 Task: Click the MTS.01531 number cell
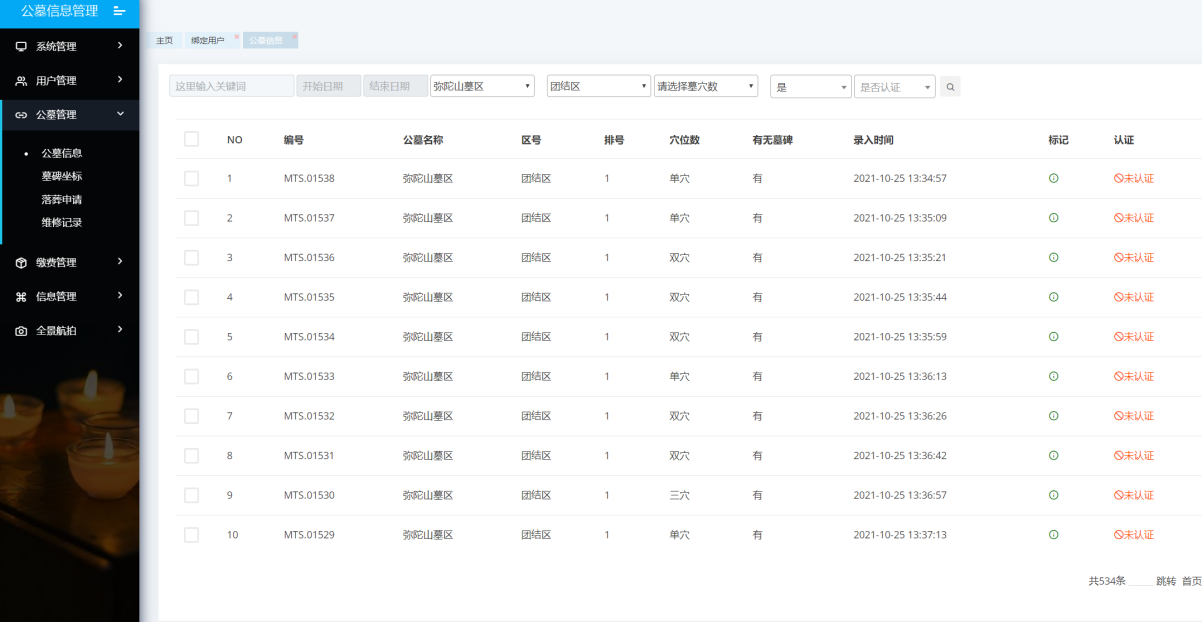[309, 455]
